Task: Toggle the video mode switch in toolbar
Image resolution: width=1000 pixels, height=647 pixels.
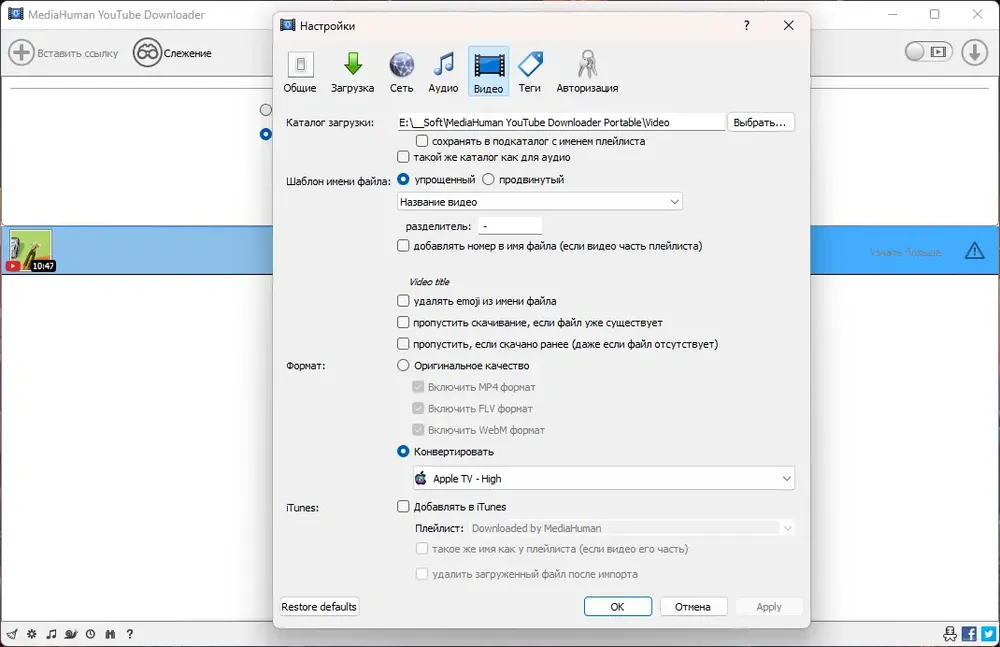Action: click(929, 52)
